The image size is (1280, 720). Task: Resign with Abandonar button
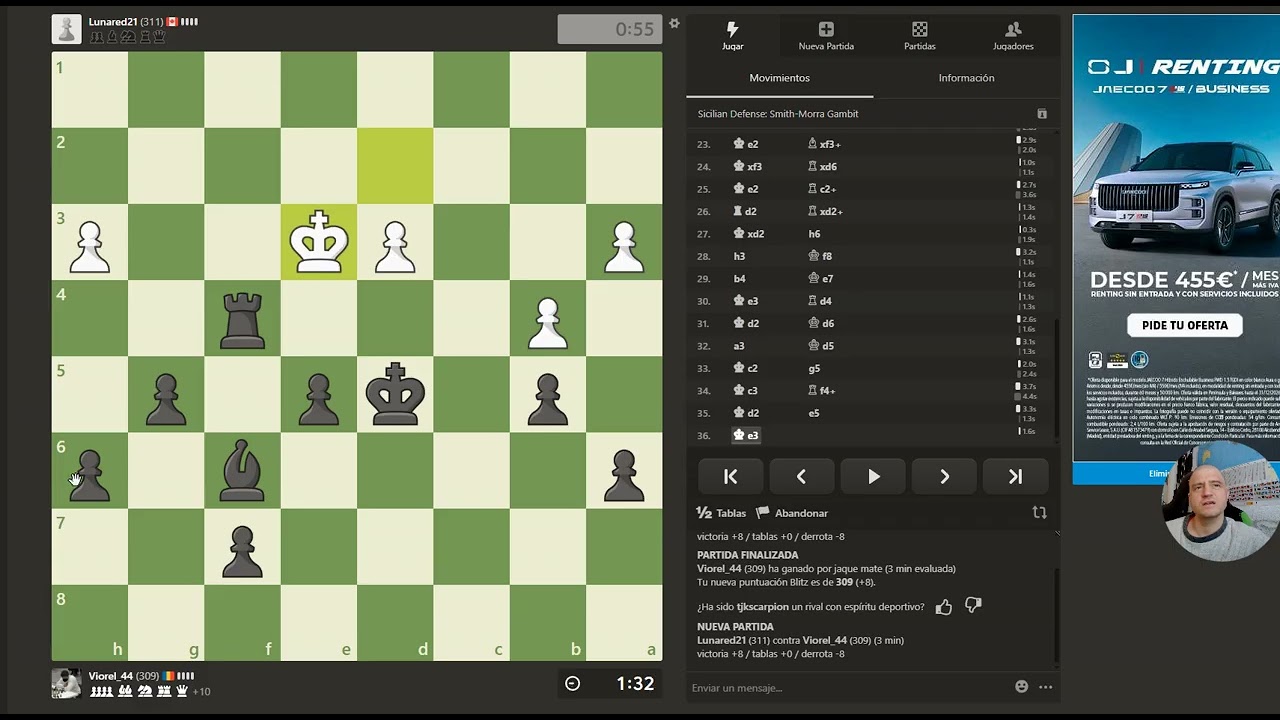(792, 513)
